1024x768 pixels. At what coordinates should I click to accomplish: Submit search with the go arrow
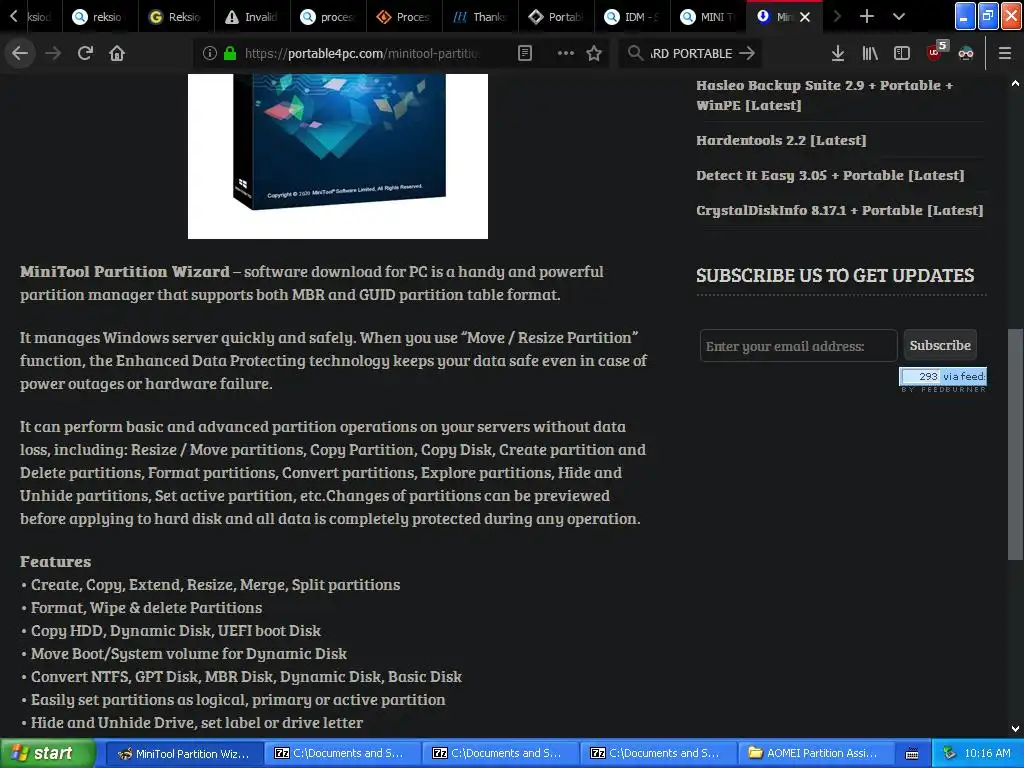point(746,53)
